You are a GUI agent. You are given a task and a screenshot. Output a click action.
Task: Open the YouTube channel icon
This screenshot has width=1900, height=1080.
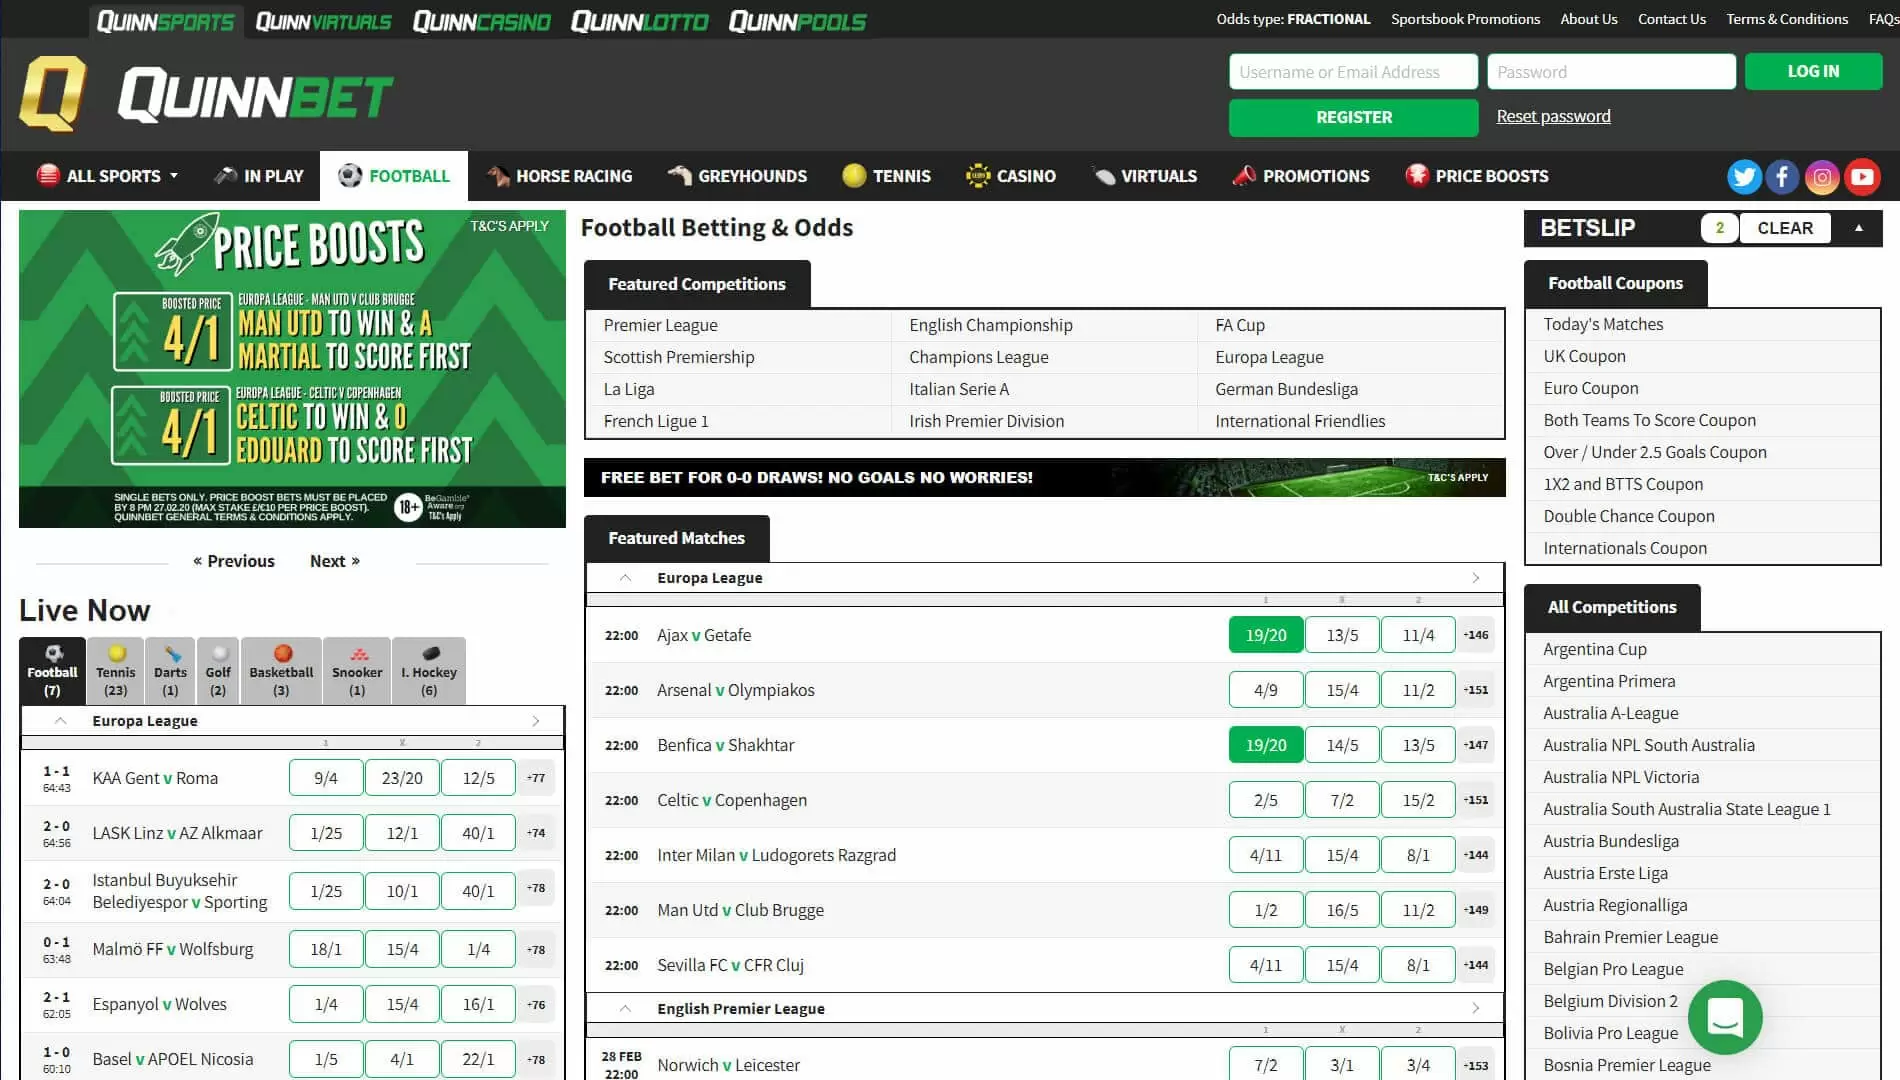pos(1862,177)
